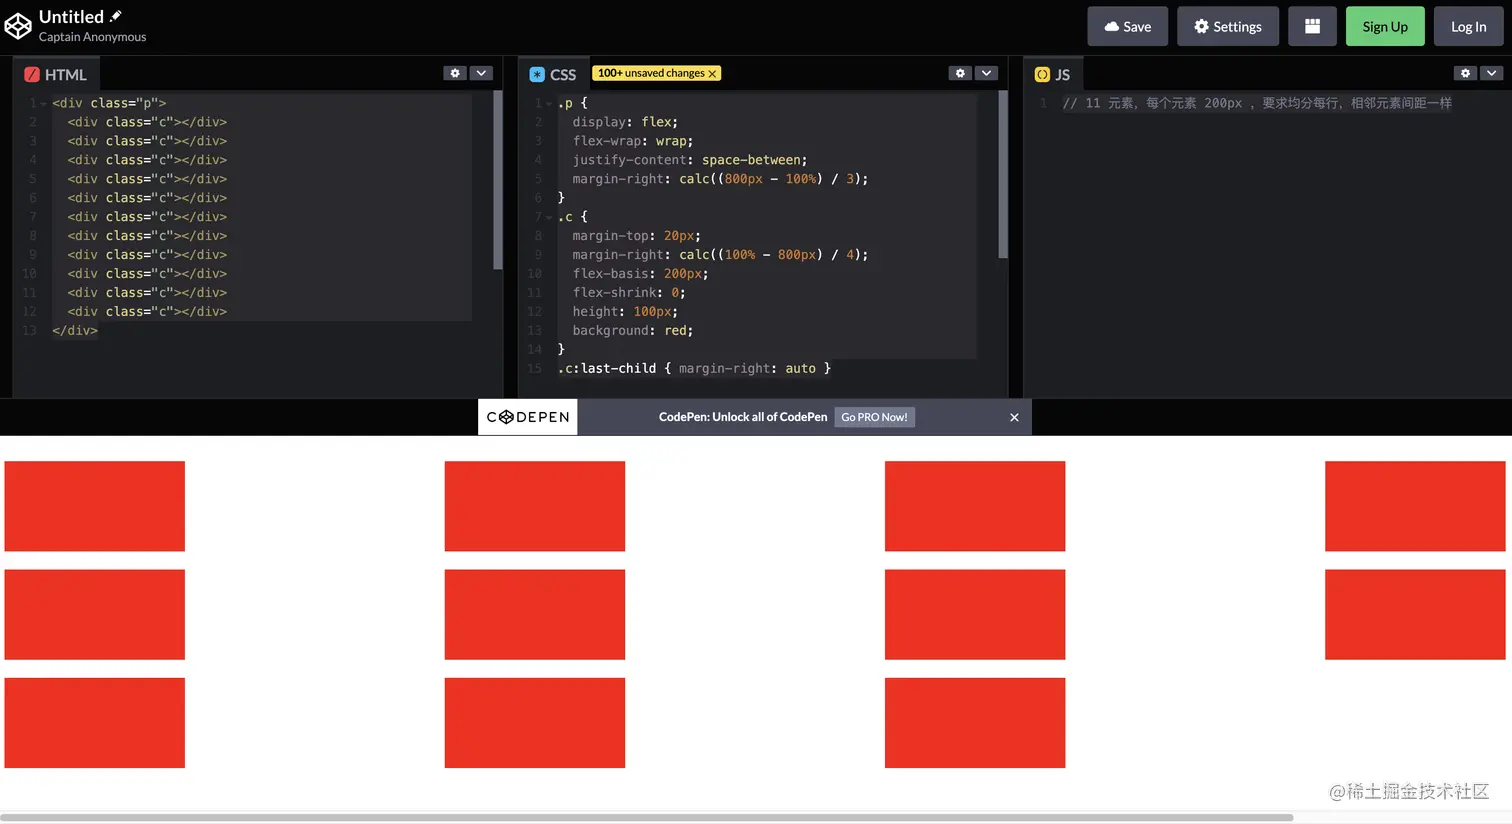Dismiss the unsaved changes badge
Viewport: 1512px width, 824px height.
coord(712,74)
